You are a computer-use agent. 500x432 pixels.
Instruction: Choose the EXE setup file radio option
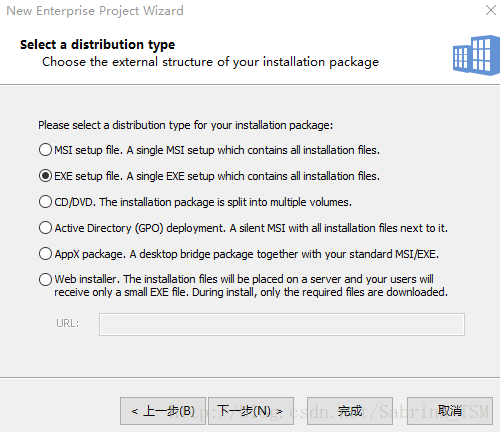tap(45, 176)
